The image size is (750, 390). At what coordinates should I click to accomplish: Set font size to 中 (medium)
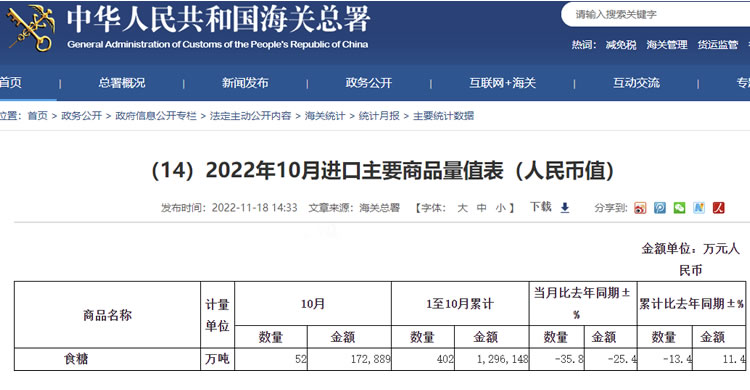(x=482, y=208)
